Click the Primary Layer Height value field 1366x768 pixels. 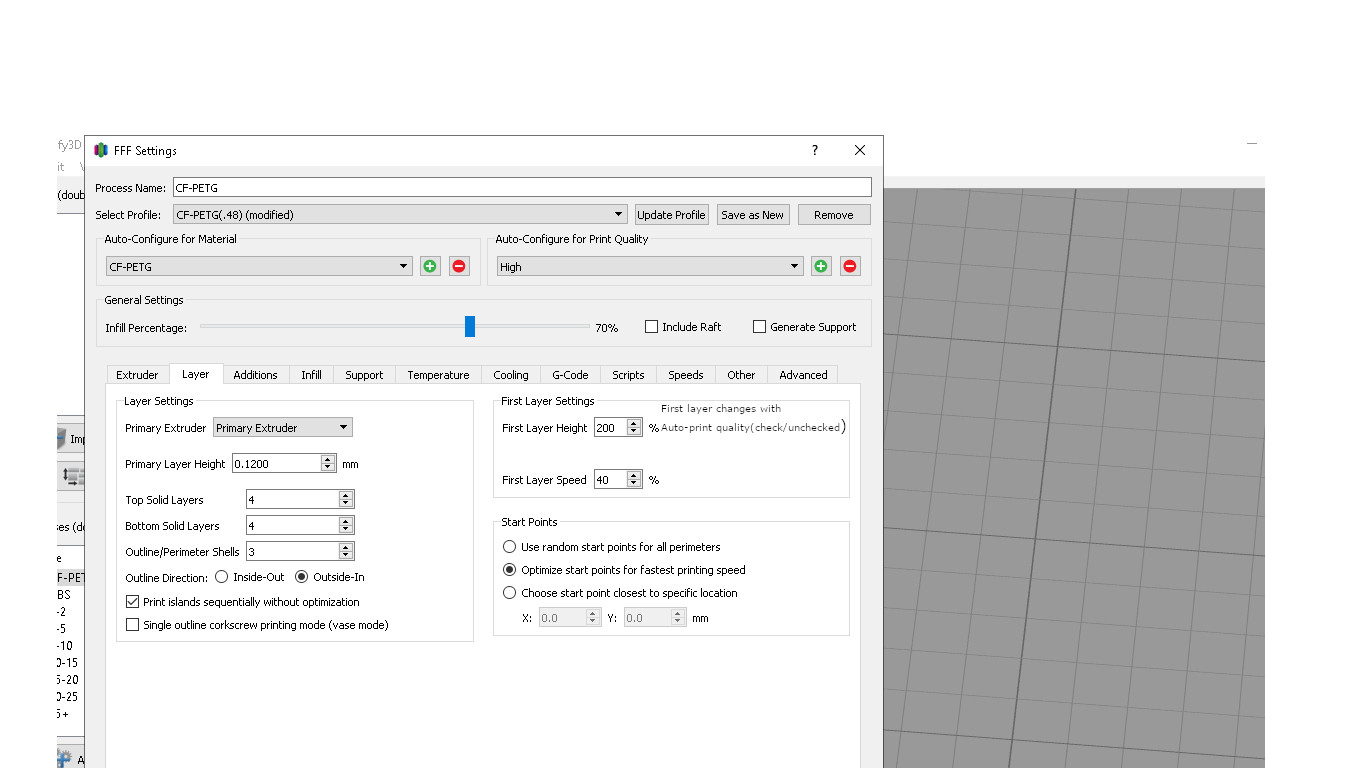pyautogui.click(x=276, y=463)
